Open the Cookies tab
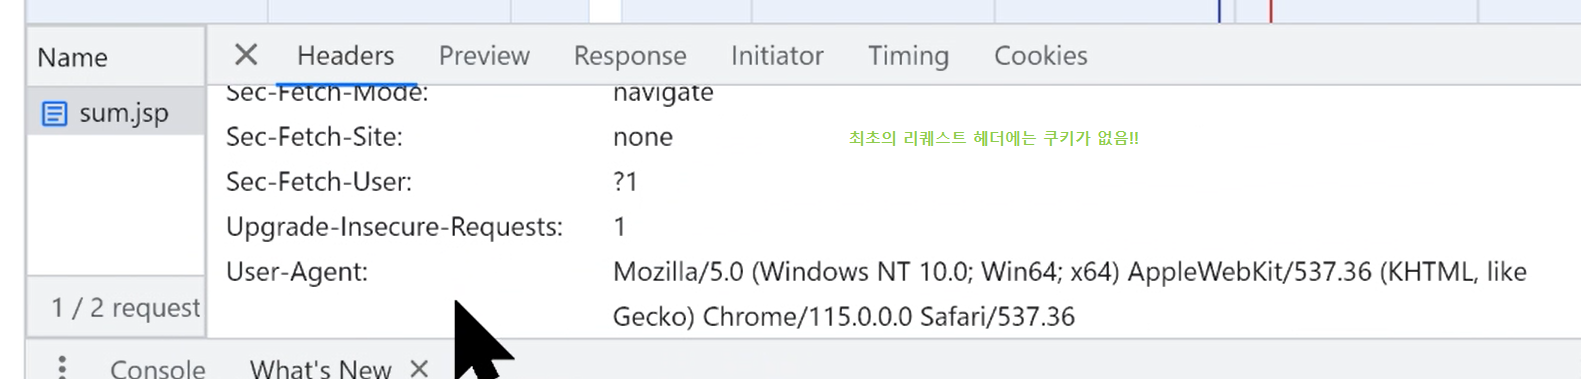 [1040, 56]
